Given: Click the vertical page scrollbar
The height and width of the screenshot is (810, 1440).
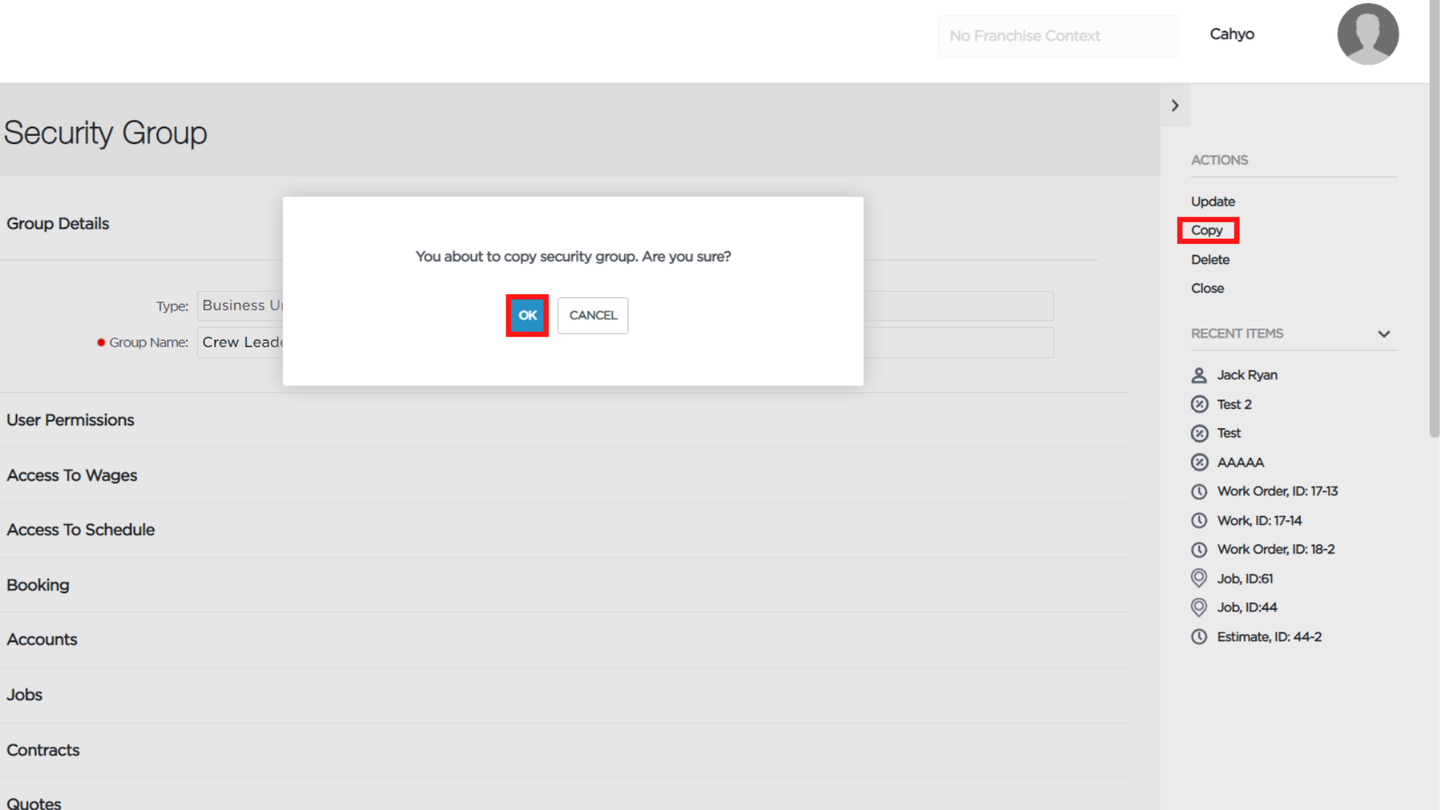Looking at the screenshot, I should click(1434, 220).
